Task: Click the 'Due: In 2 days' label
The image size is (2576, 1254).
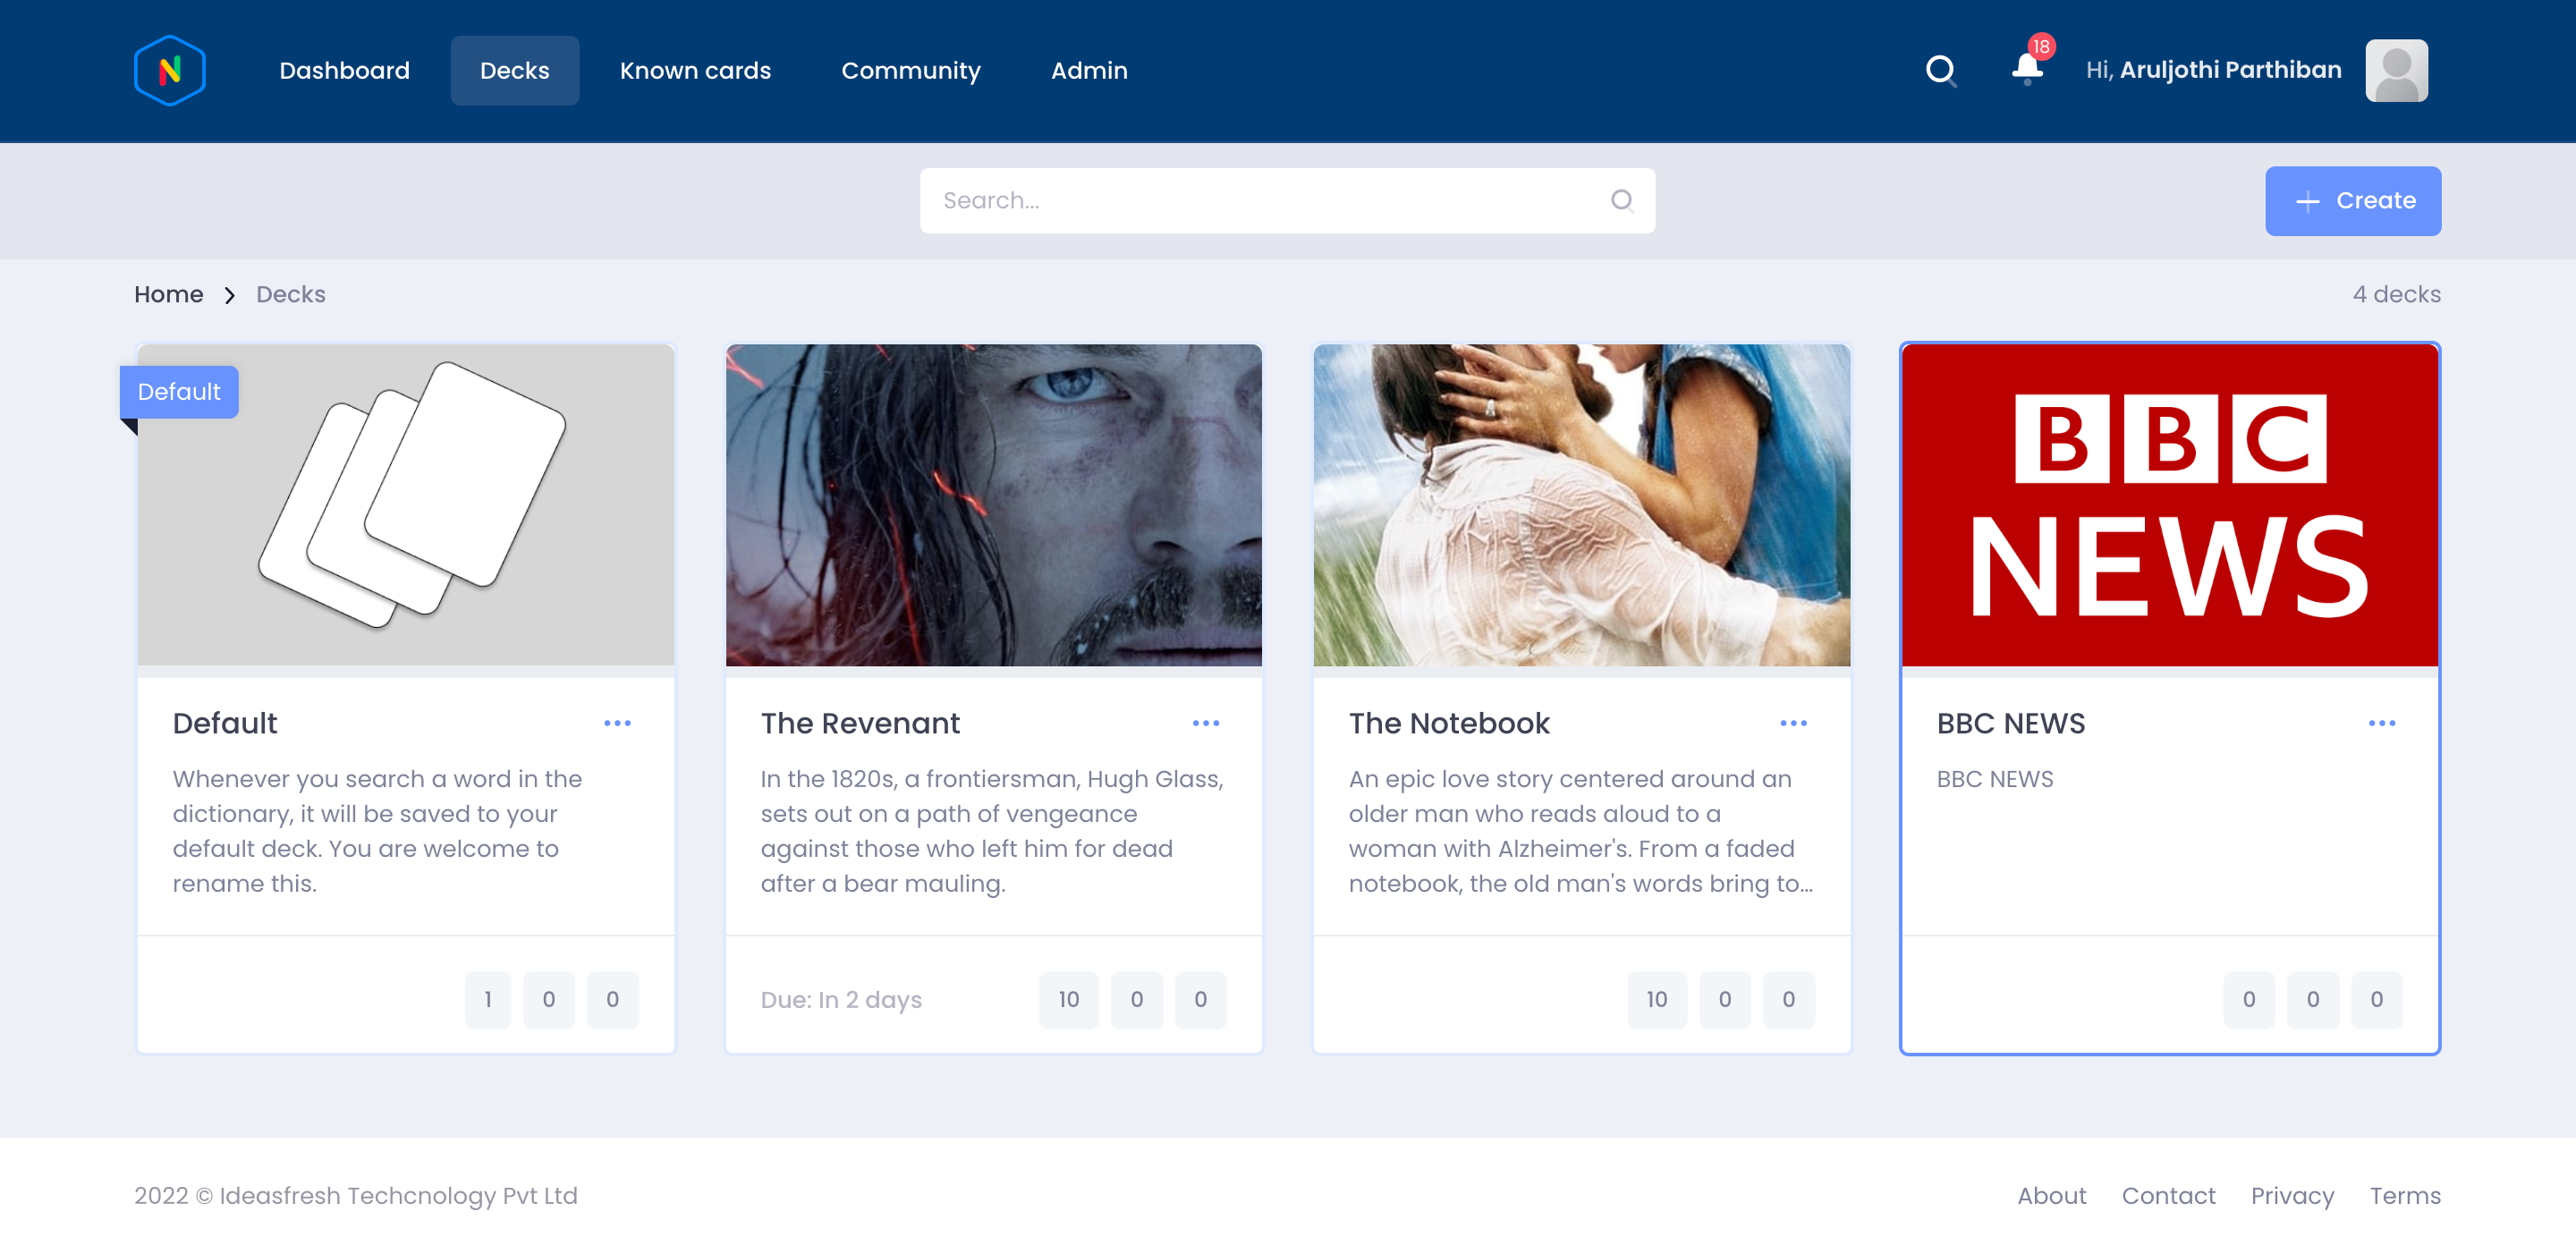Action: click(x=841, y=999)
